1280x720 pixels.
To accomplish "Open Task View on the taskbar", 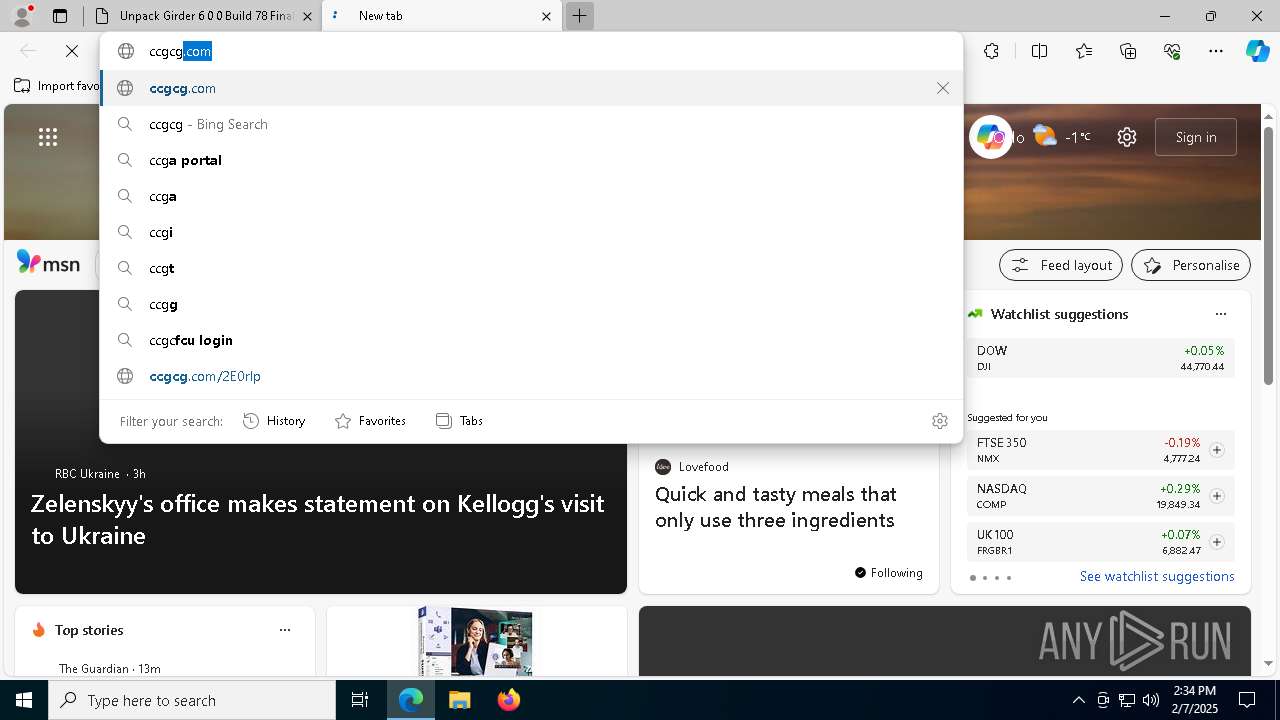I will pyautogui.click(x=360, y=700).
